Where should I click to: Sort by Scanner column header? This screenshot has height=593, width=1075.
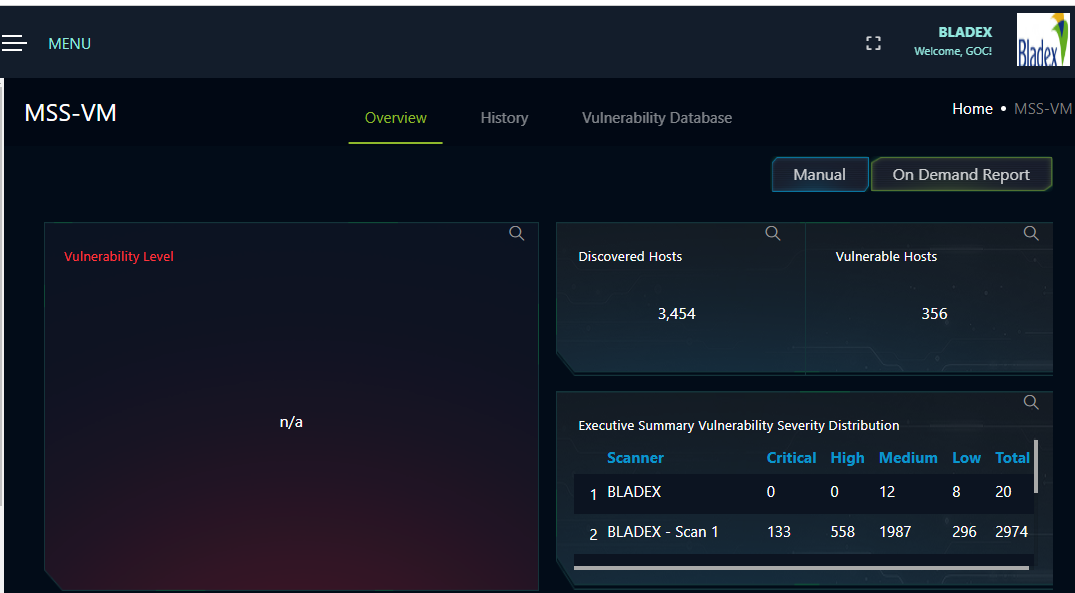(x=636, y=458)
